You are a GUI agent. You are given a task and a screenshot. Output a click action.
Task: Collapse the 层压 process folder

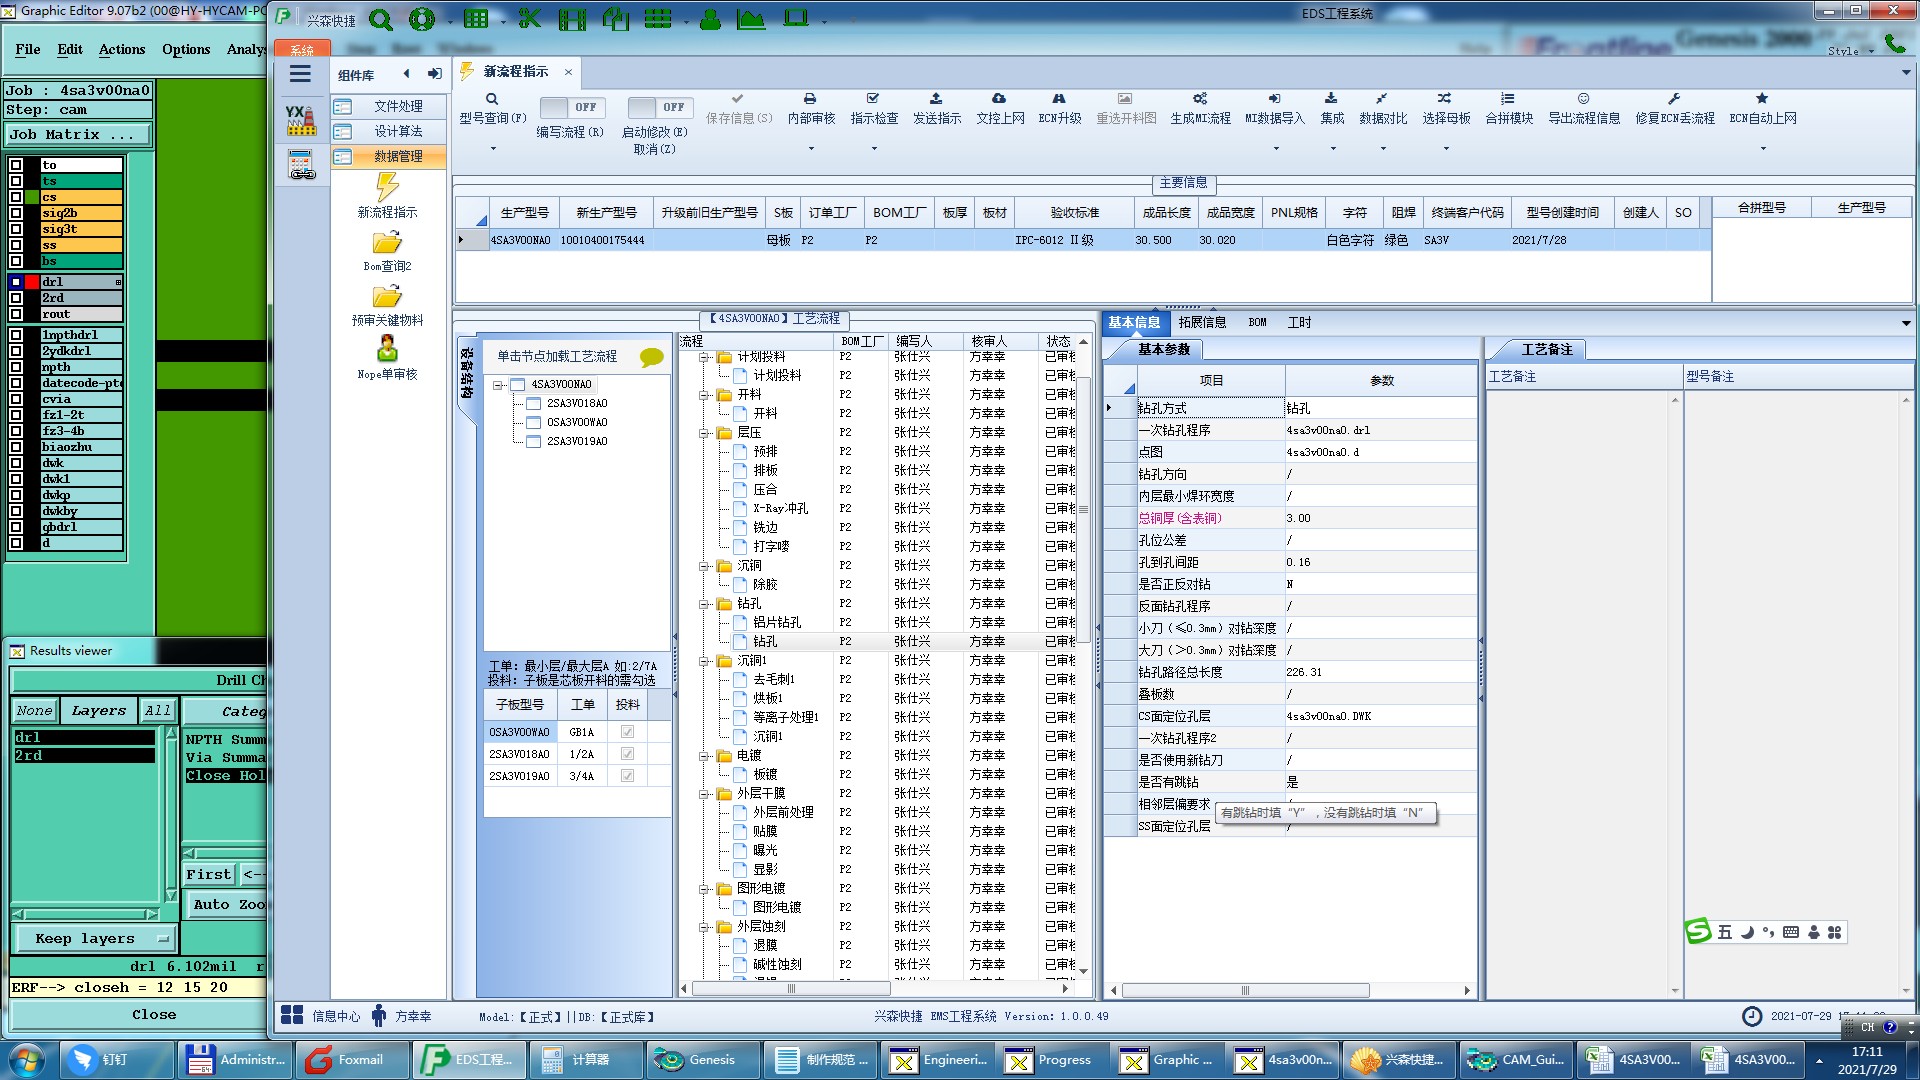click(704, 433)
